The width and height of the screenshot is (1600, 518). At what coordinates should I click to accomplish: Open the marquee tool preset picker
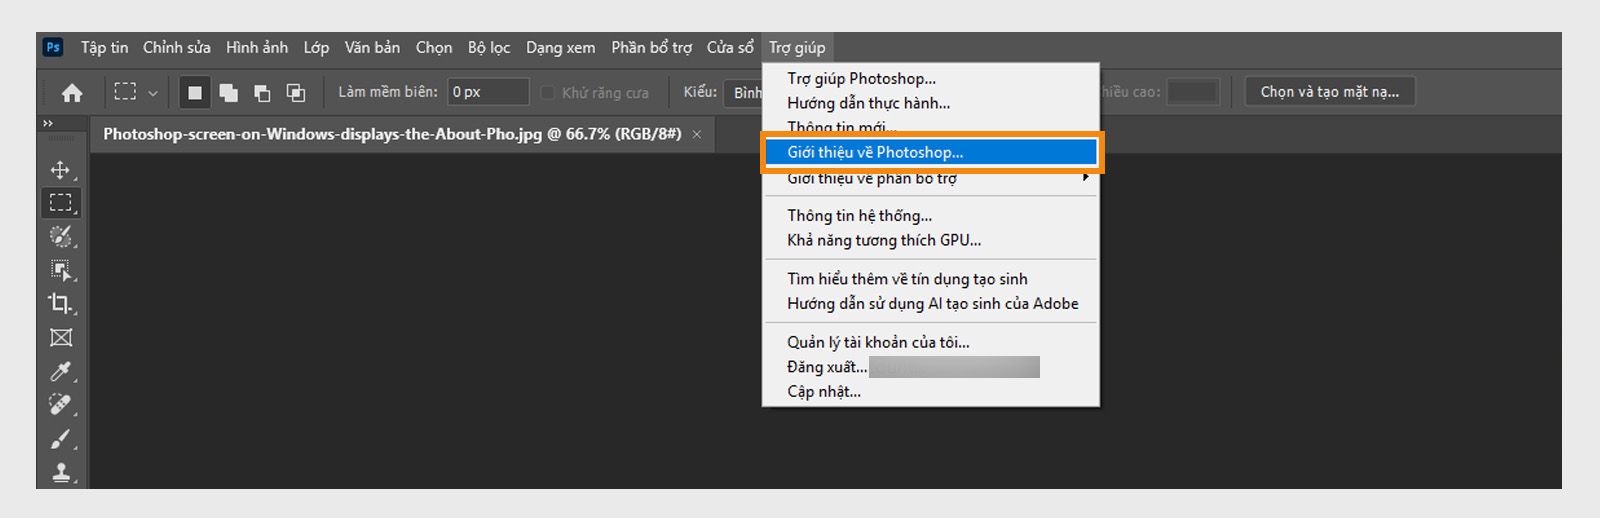tap(135, 92)
